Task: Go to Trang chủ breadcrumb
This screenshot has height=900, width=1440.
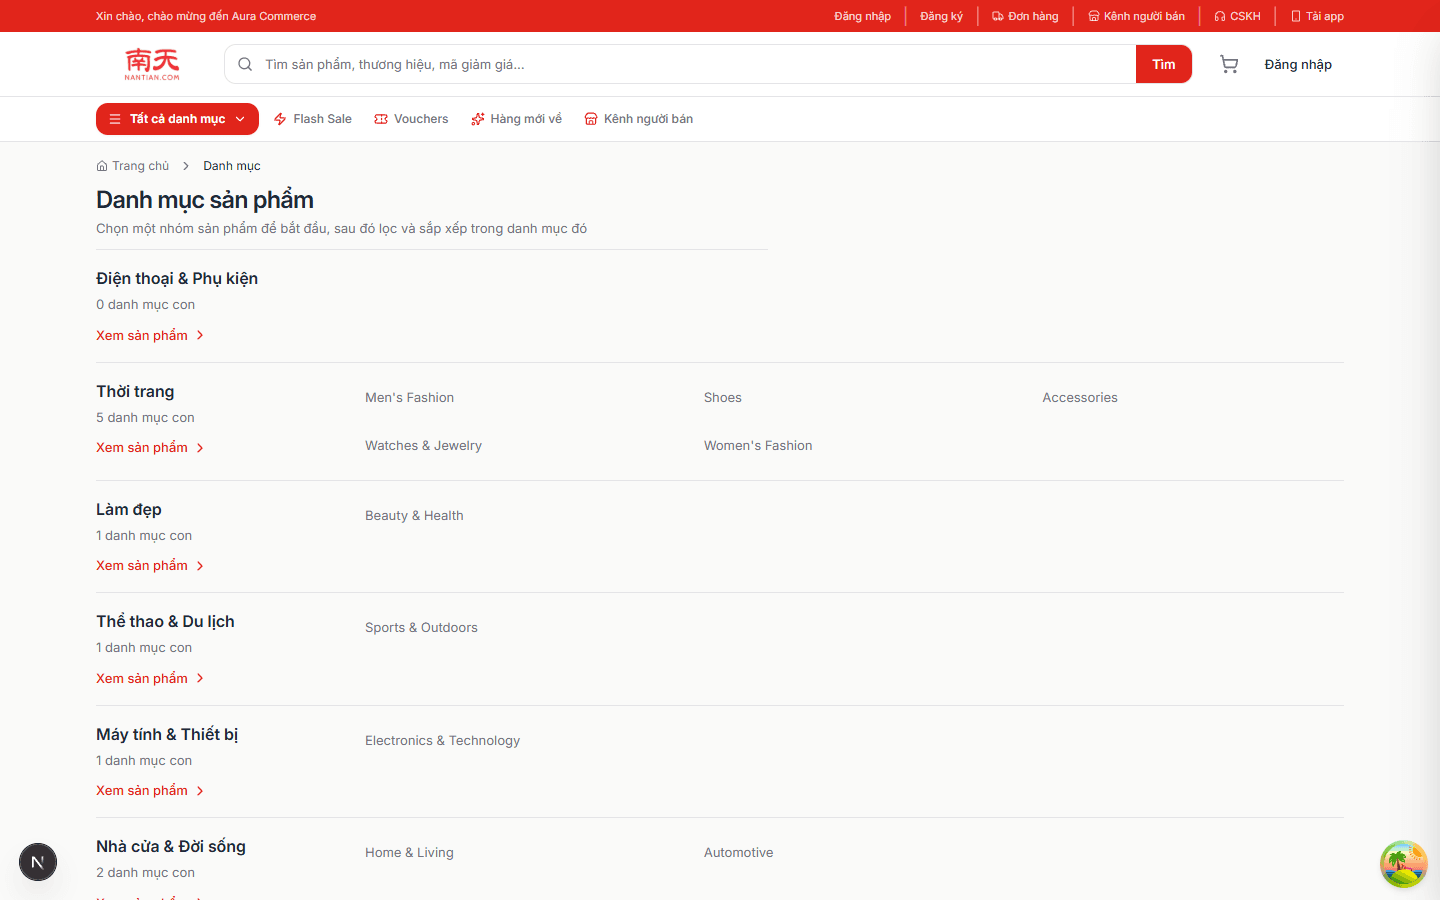Action: click(133, 166)
